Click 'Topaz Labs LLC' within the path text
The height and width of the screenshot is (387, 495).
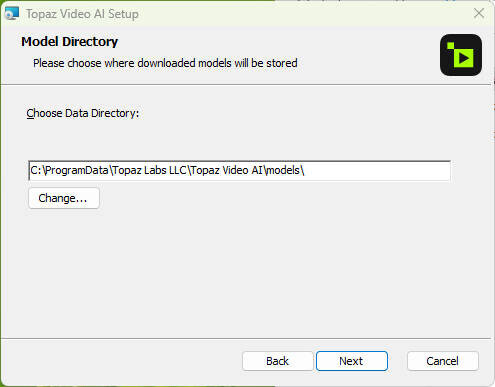(x=150, y=170)
